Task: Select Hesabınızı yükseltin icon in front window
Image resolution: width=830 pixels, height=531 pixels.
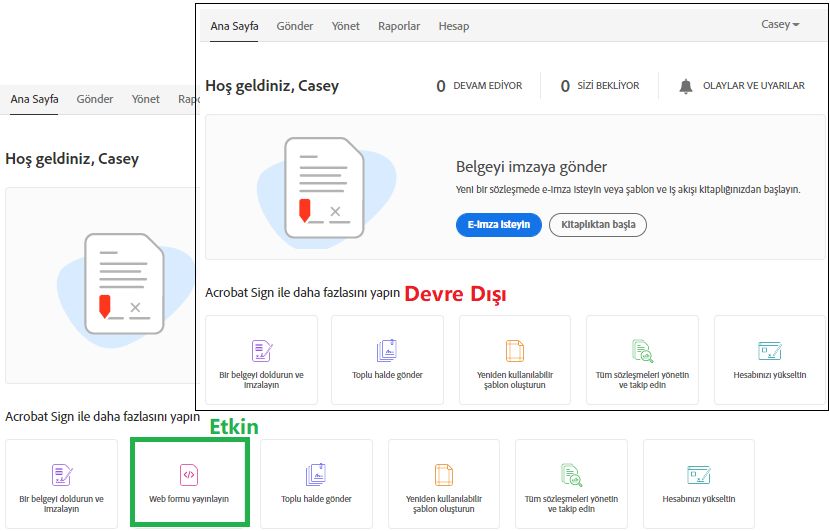Action: [770, 350]
